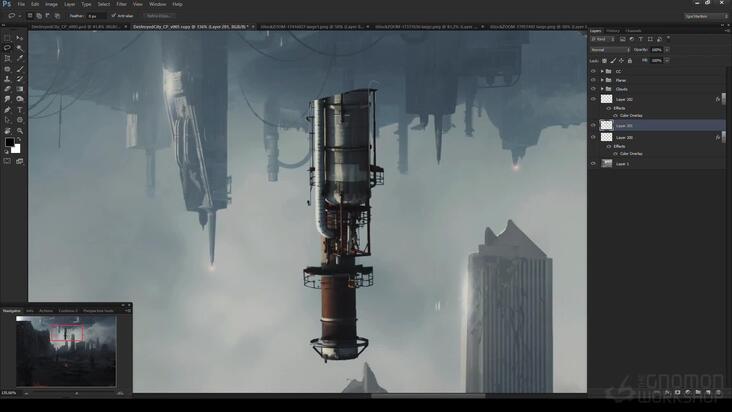Select the Crop tool

point(7,58)
